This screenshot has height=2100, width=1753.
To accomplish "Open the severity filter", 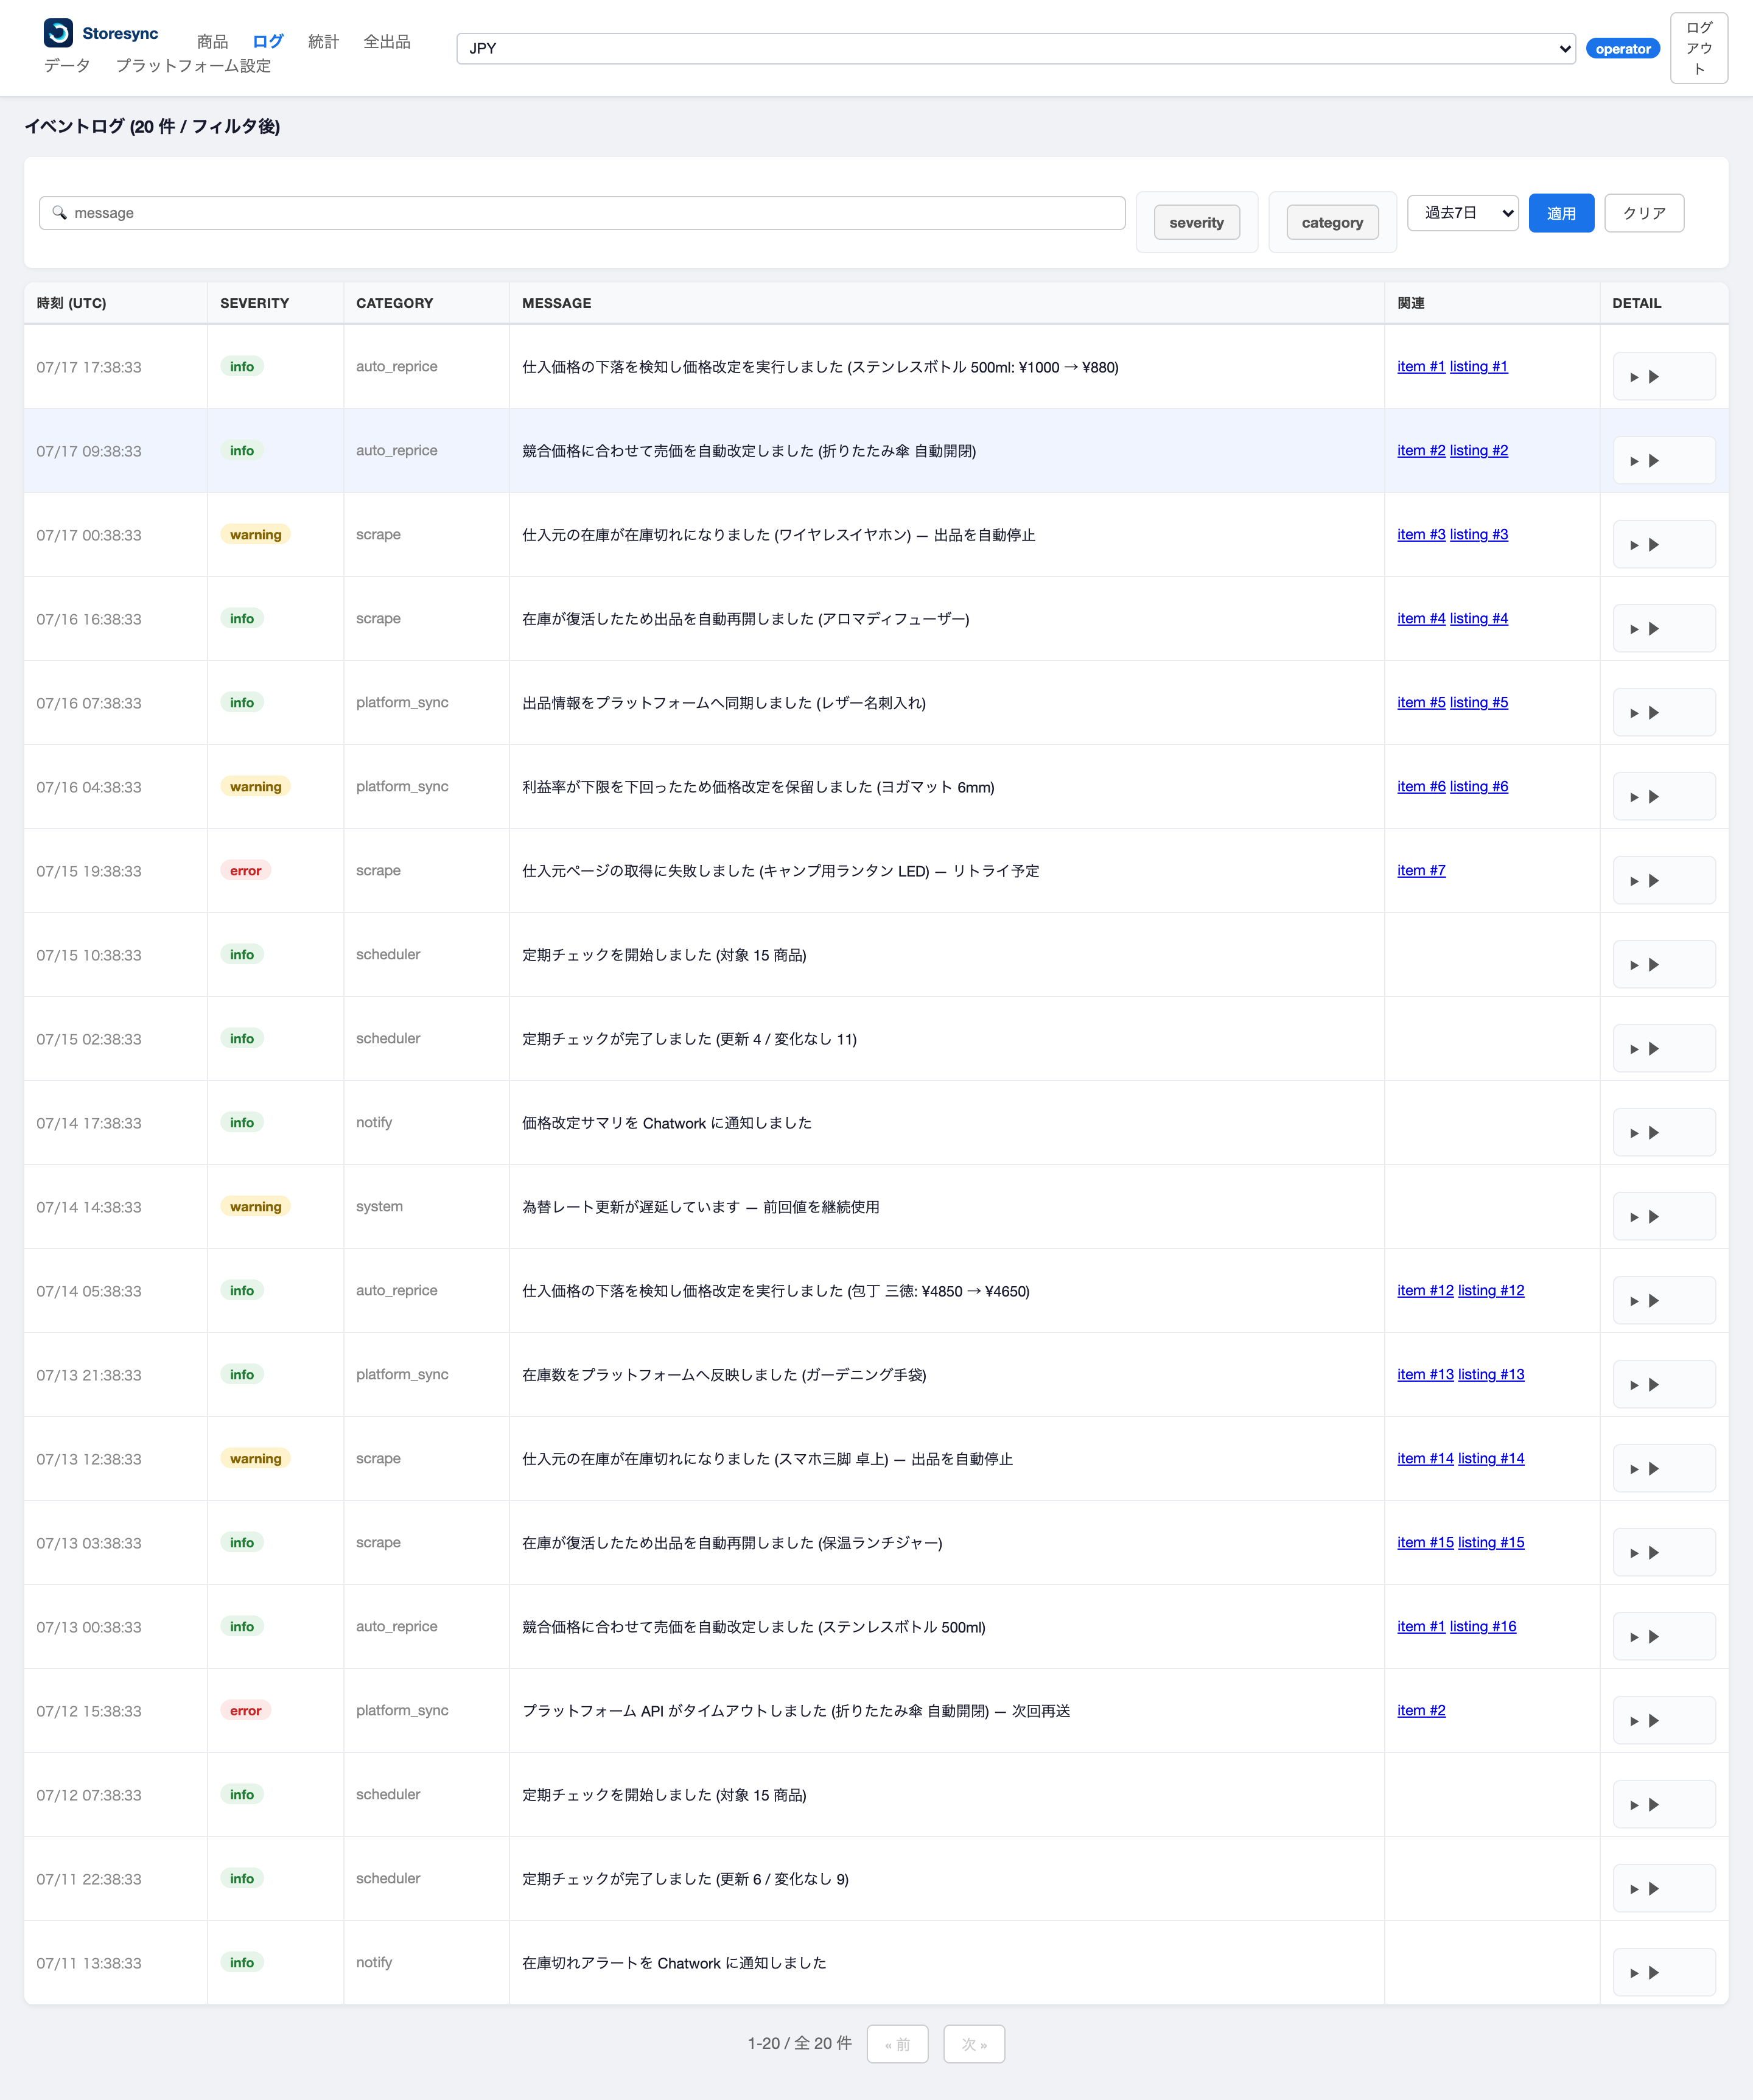I will [x=1196, y=222].
